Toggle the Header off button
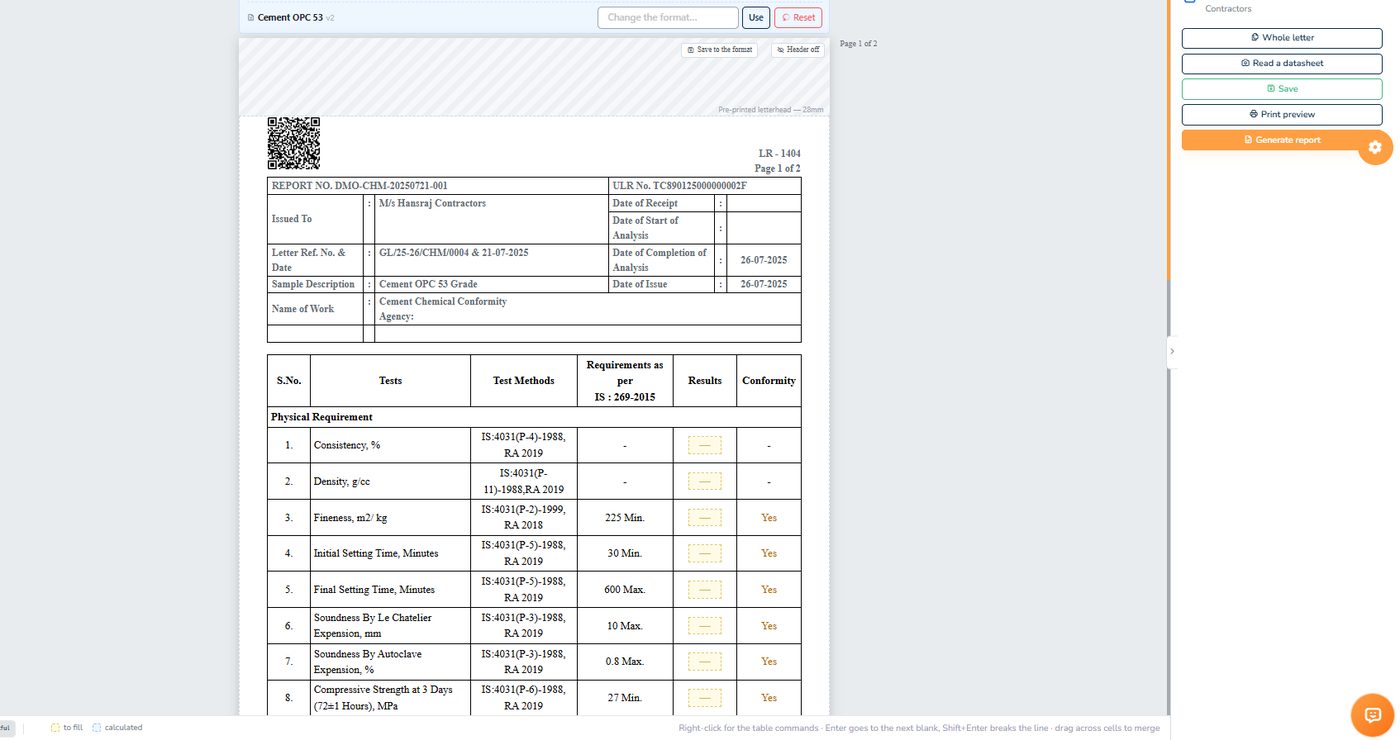Image resolution: width=1400 pixels, height=740 pixels. point(798,49)
